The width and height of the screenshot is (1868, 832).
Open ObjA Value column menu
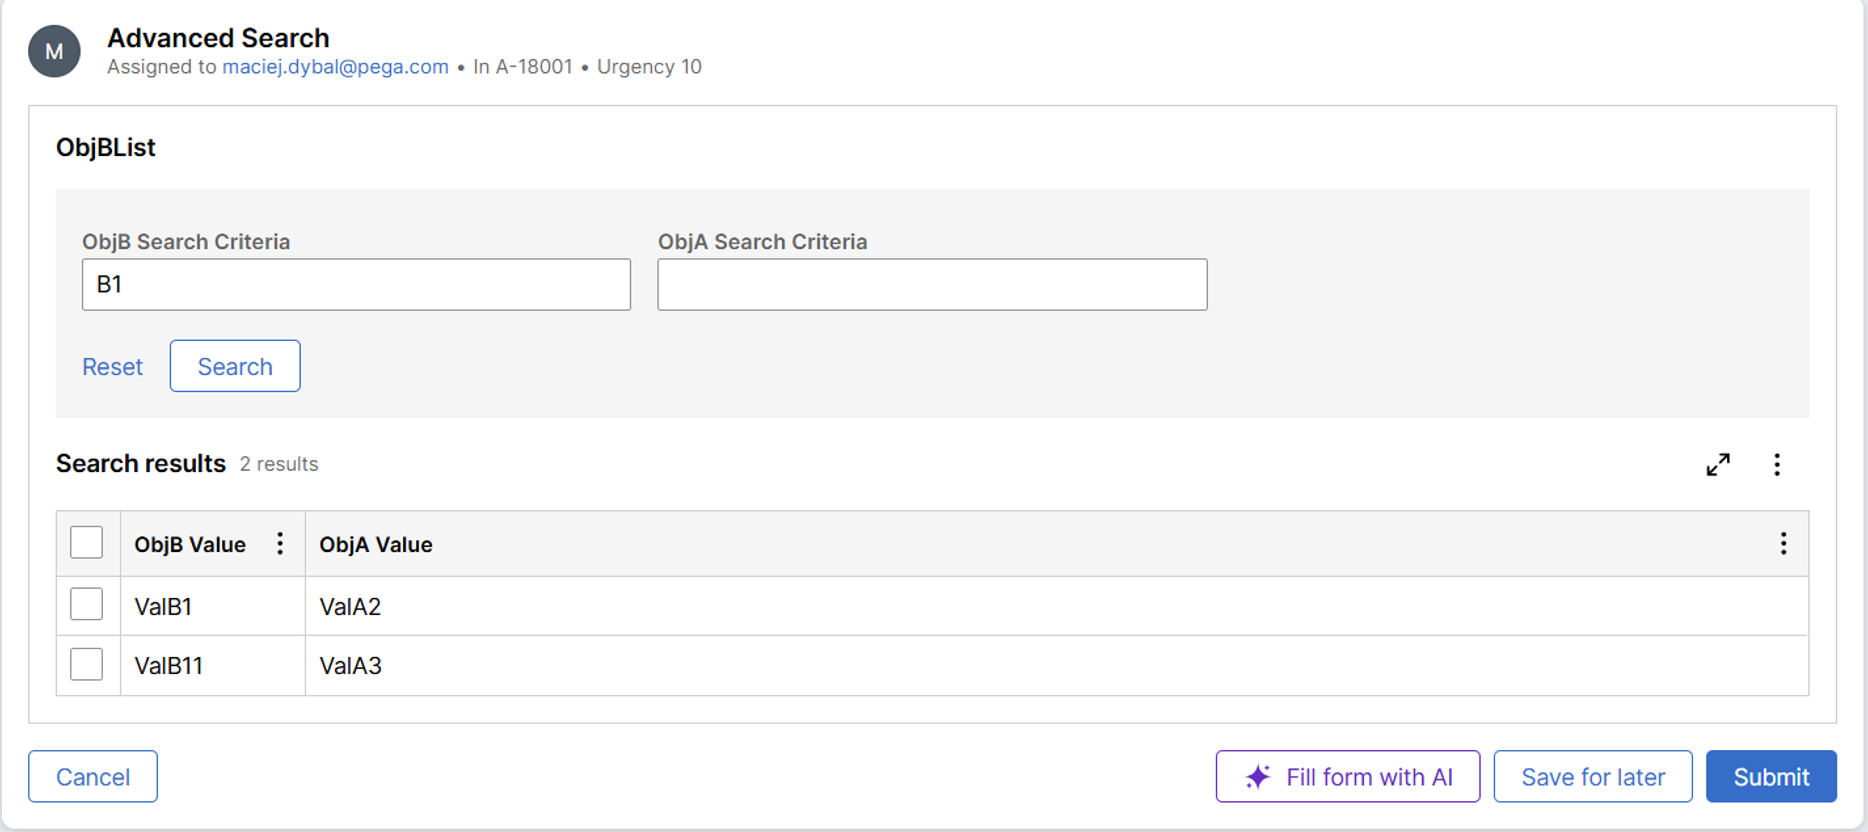coord(1783,544)
